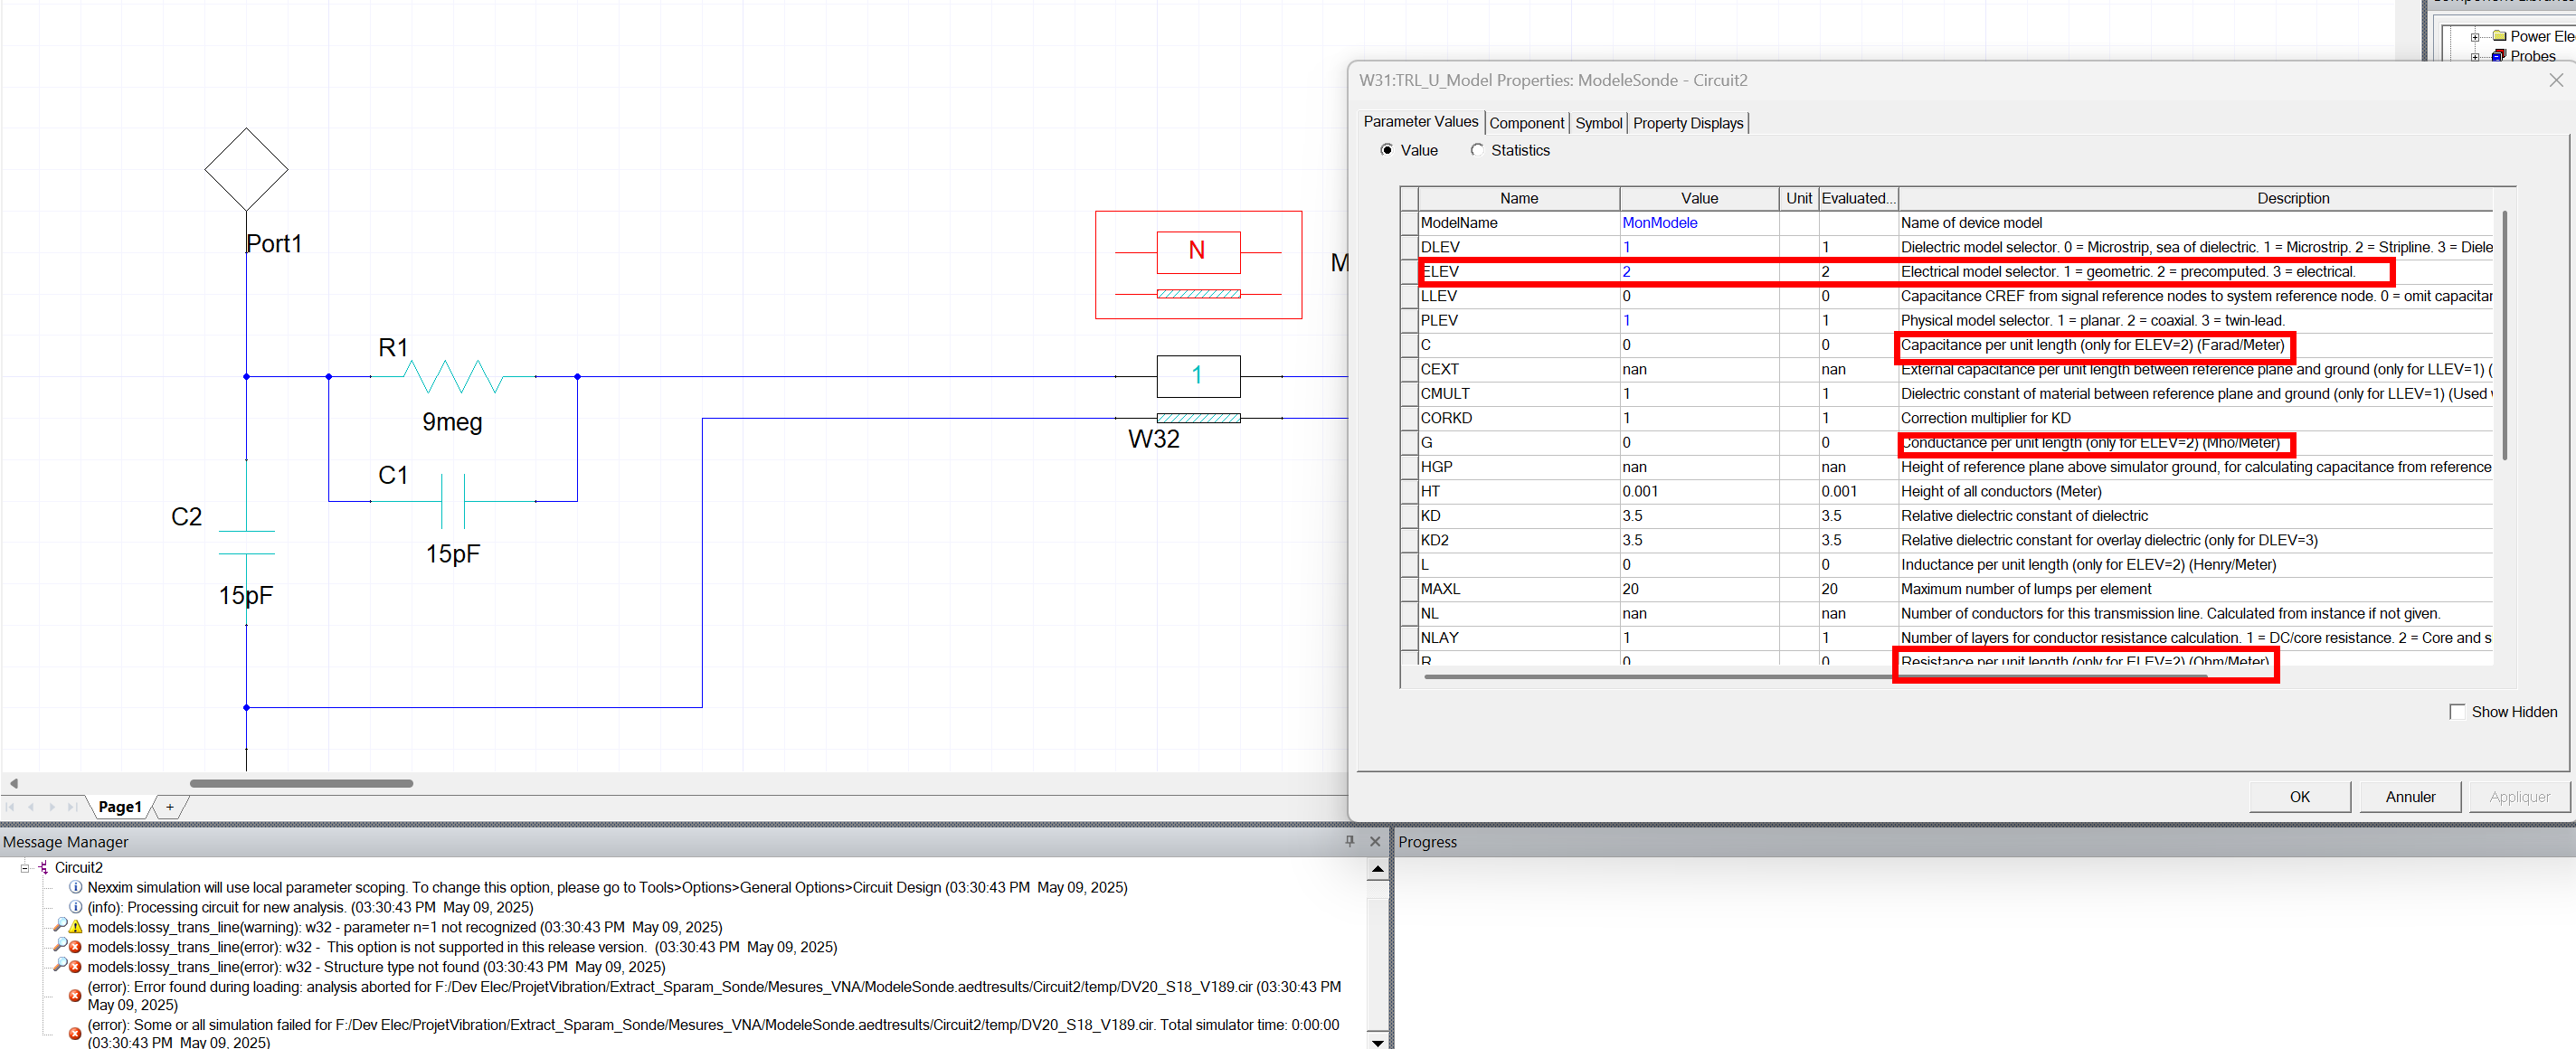2576x1049 pixels.
Task: Select the Power Ele folder icon in library
Action: 2499,36
